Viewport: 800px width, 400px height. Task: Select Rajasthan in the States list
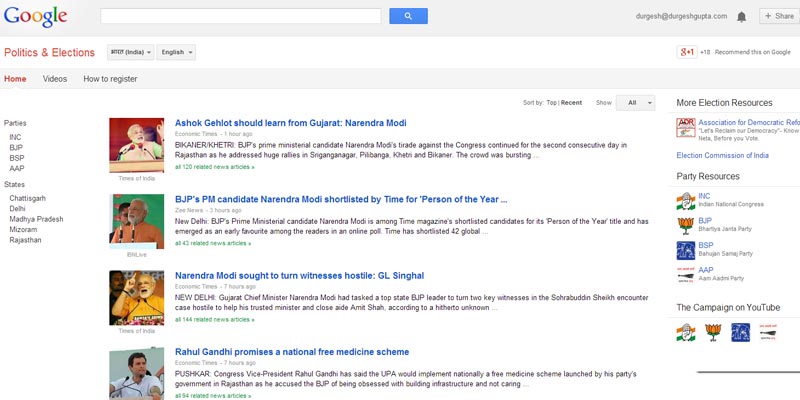pyautogui.click(x=26, y=240)
